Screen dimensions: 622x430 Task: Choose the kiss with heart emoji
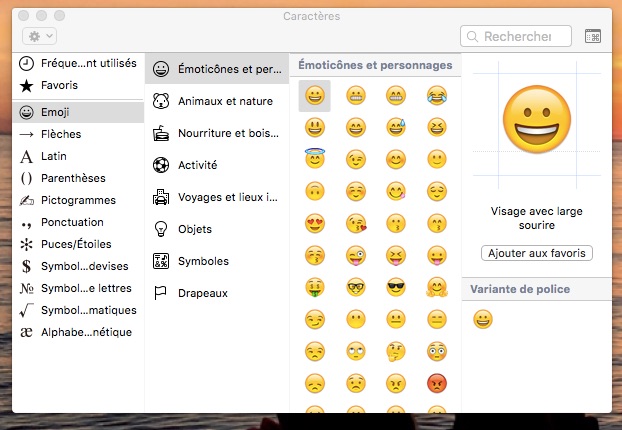(356, 223)
